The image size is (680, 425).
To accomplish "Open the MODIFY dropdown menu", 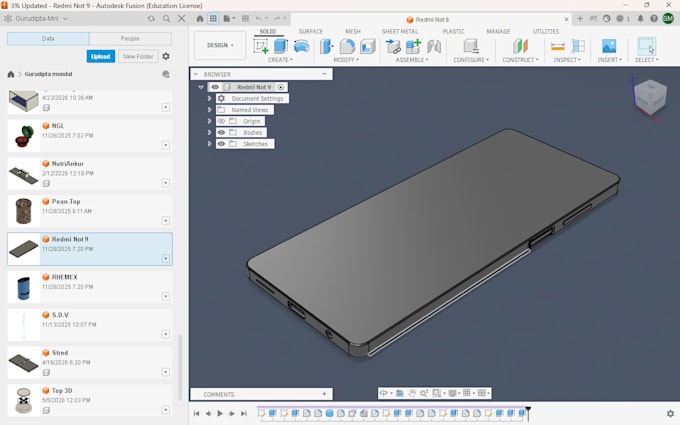I will (x=346, y=60).
